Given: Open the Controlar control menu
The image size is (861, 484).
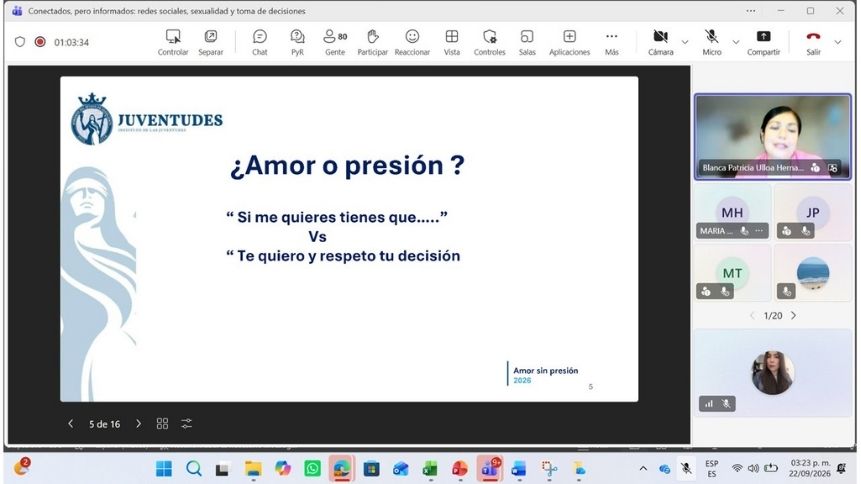Looking at the screenshot, I should [173, 42].
